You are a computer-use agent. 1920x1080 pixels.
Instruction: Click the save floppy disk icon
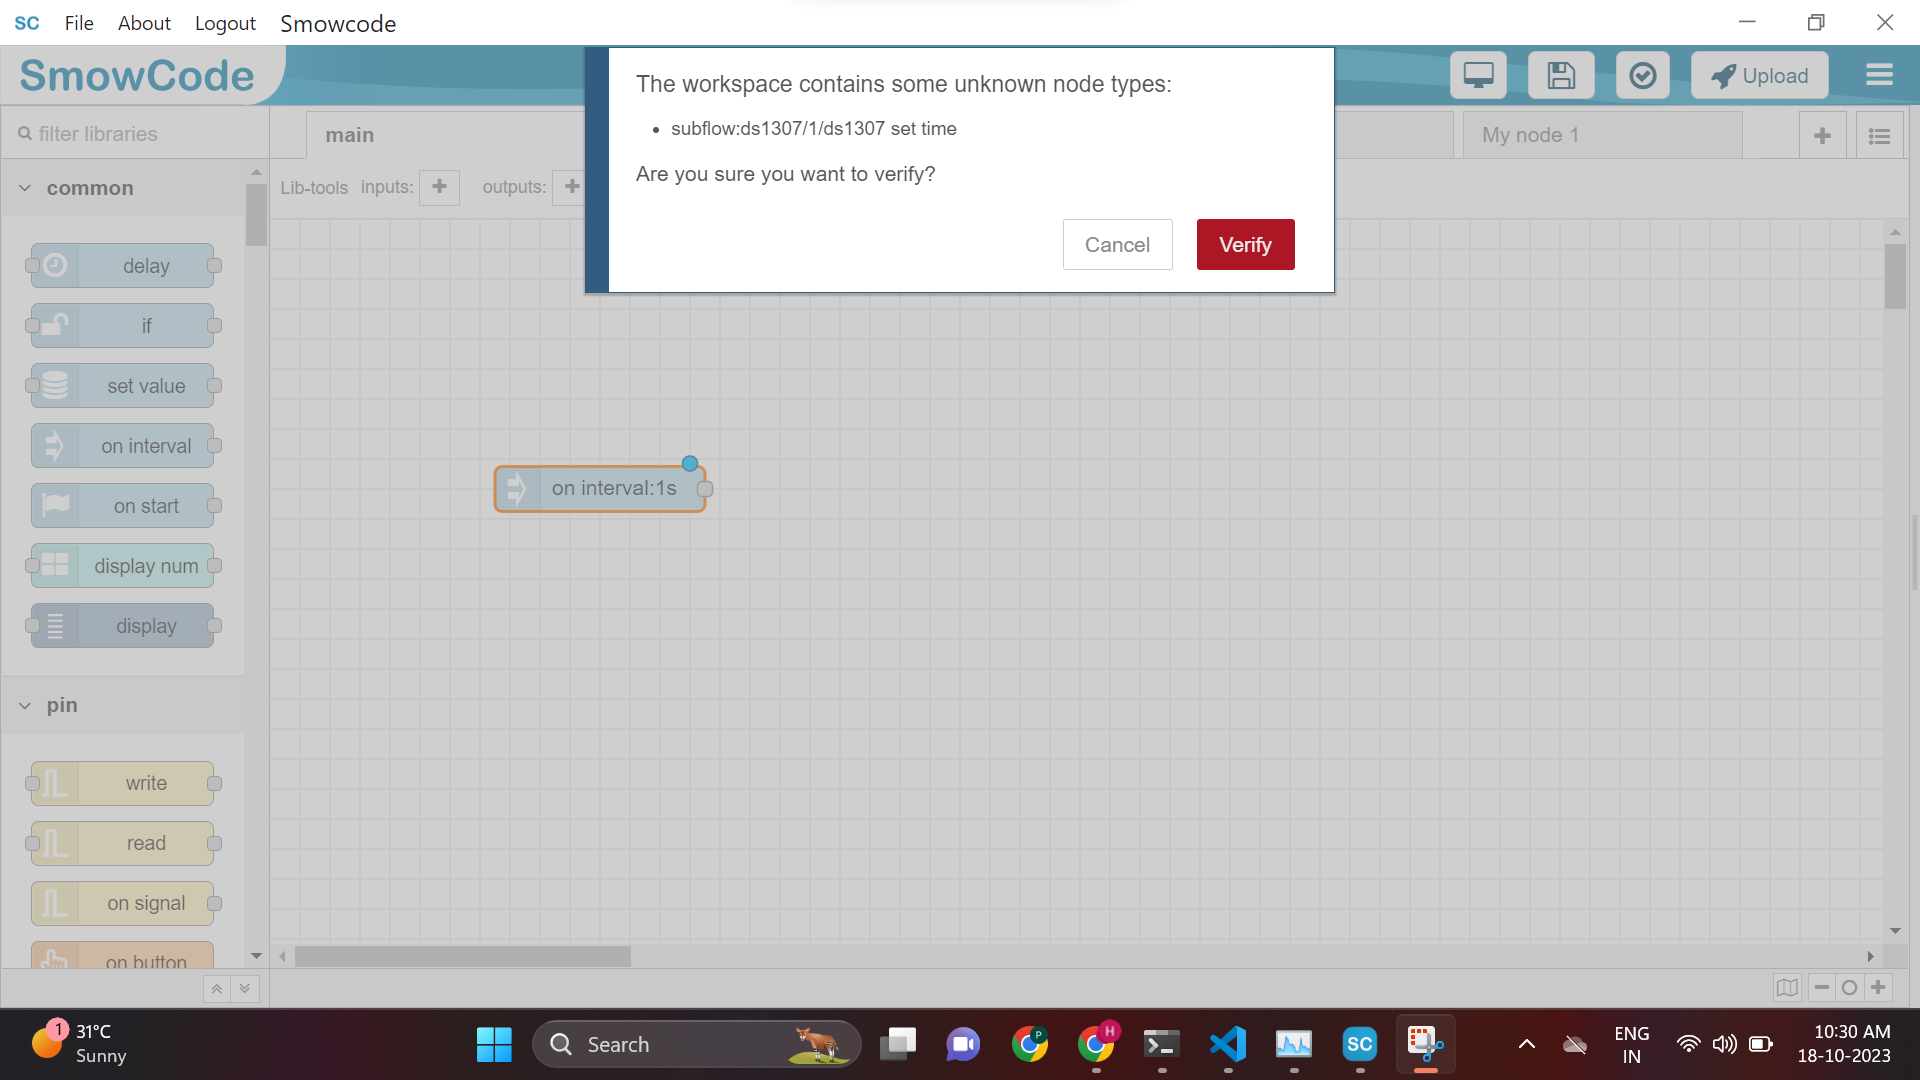tap(1561, 76)
